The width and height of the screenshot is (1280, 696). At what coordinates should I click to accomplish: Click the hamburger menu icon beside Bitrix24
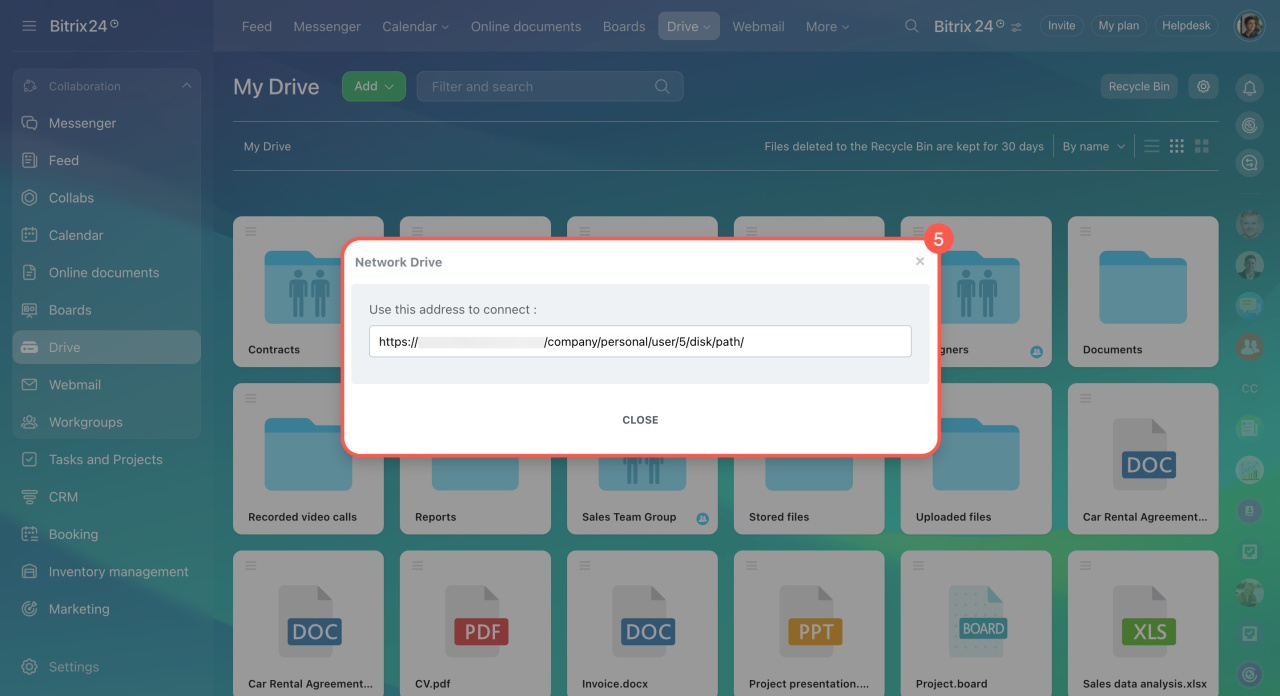(29, 26)
